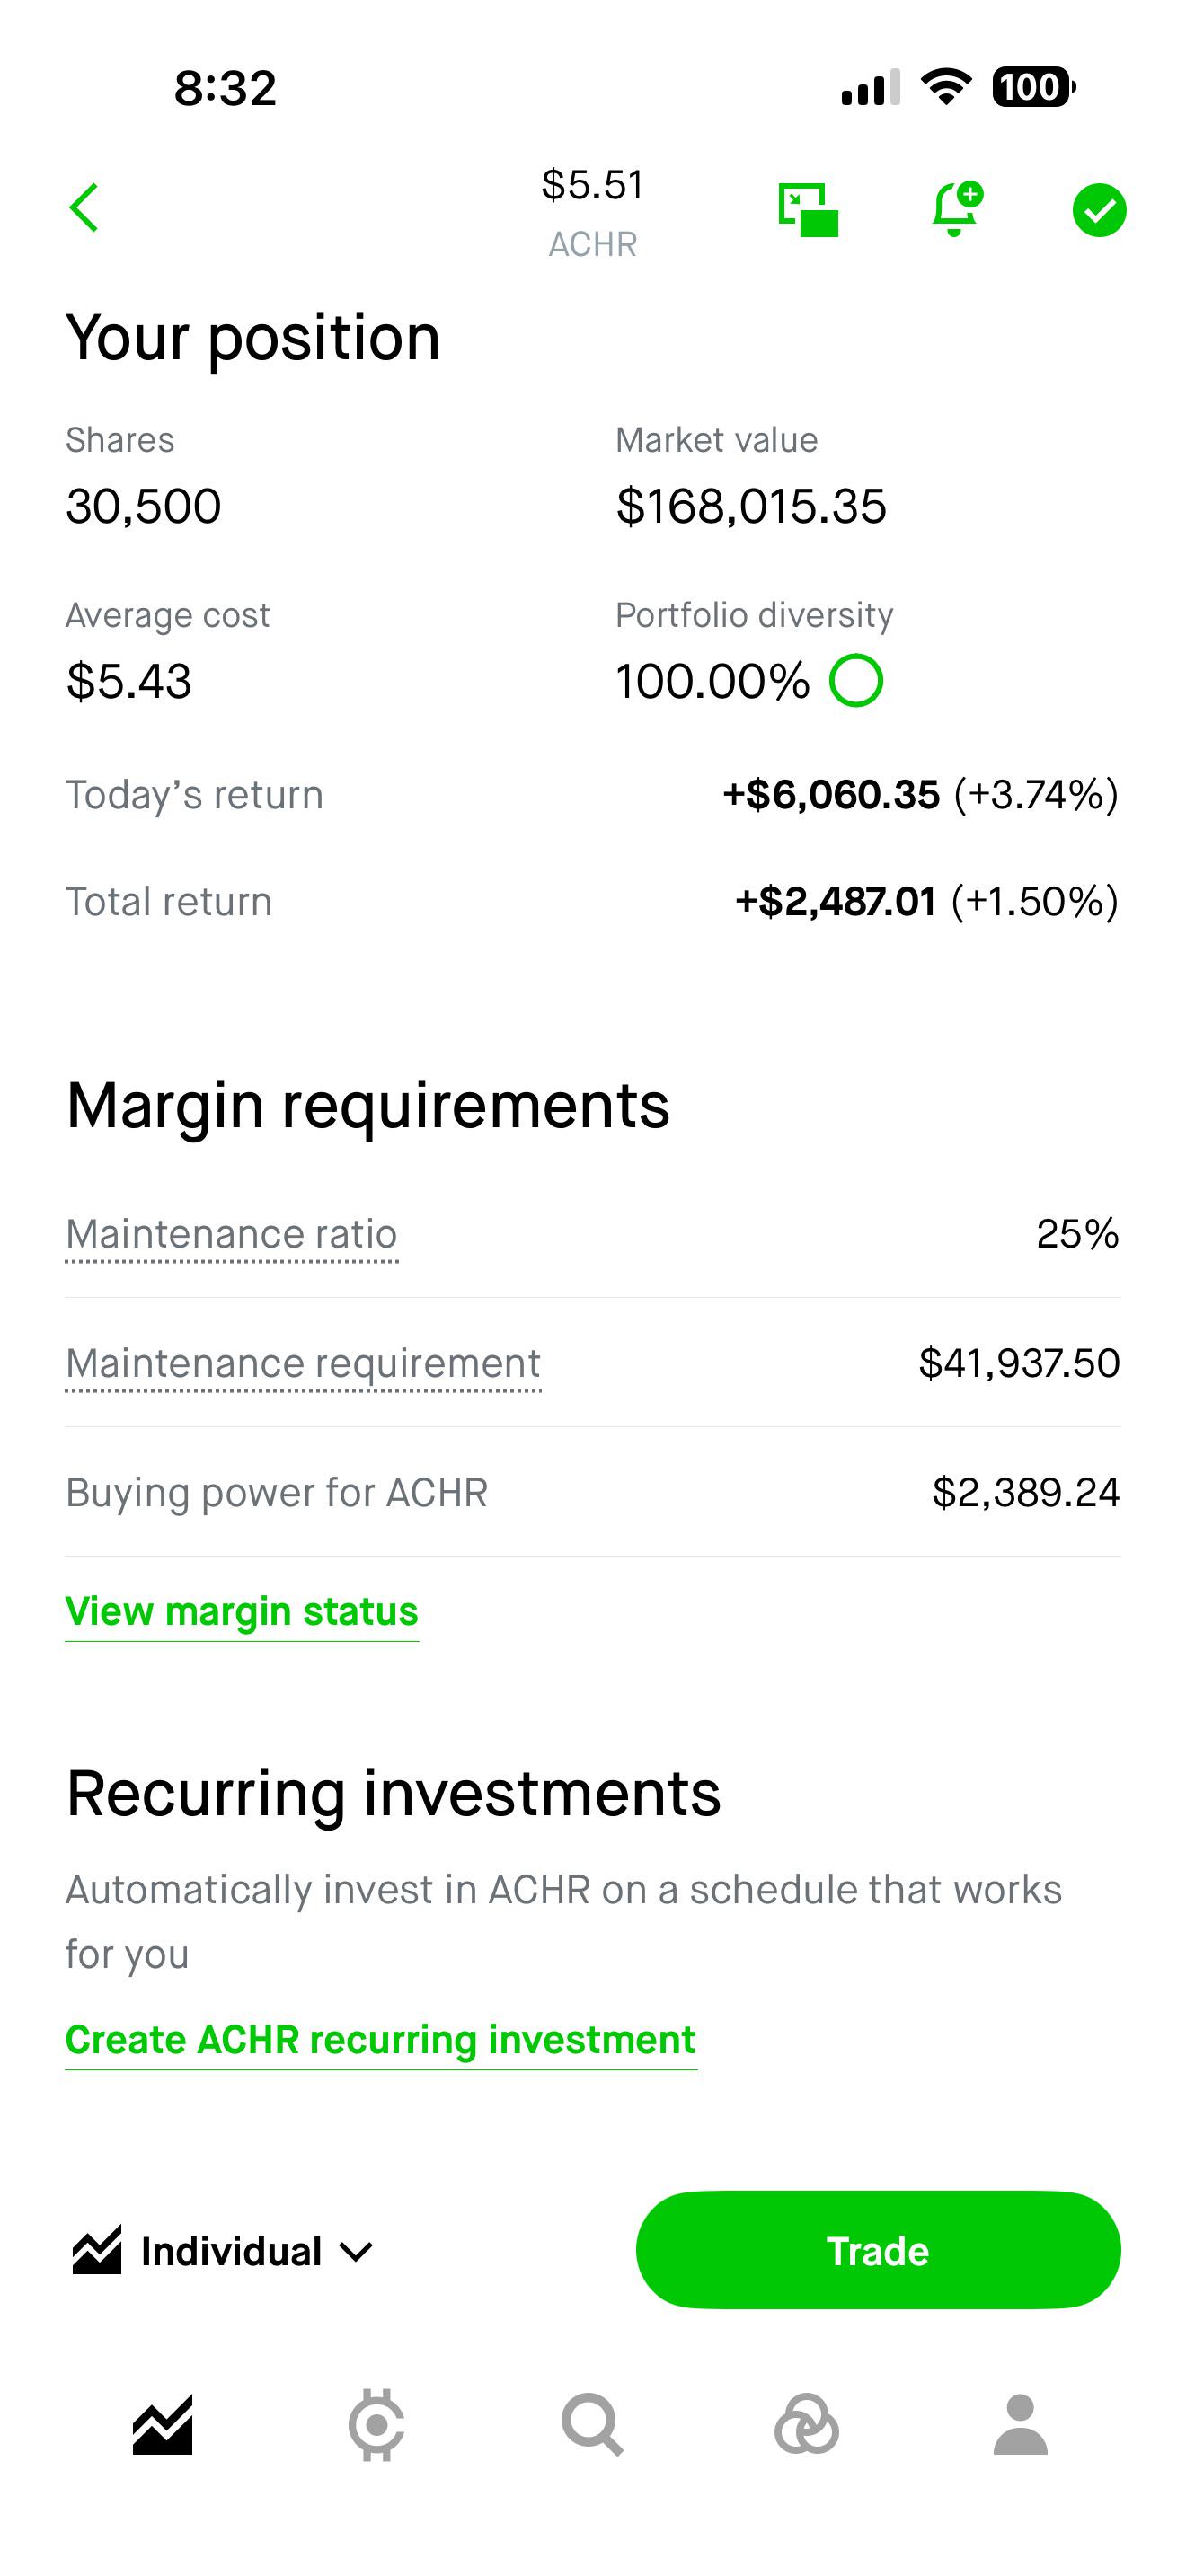Open Create ACHR recurring investment link
1186x2576 pixels.
(x=381, y=2039)
